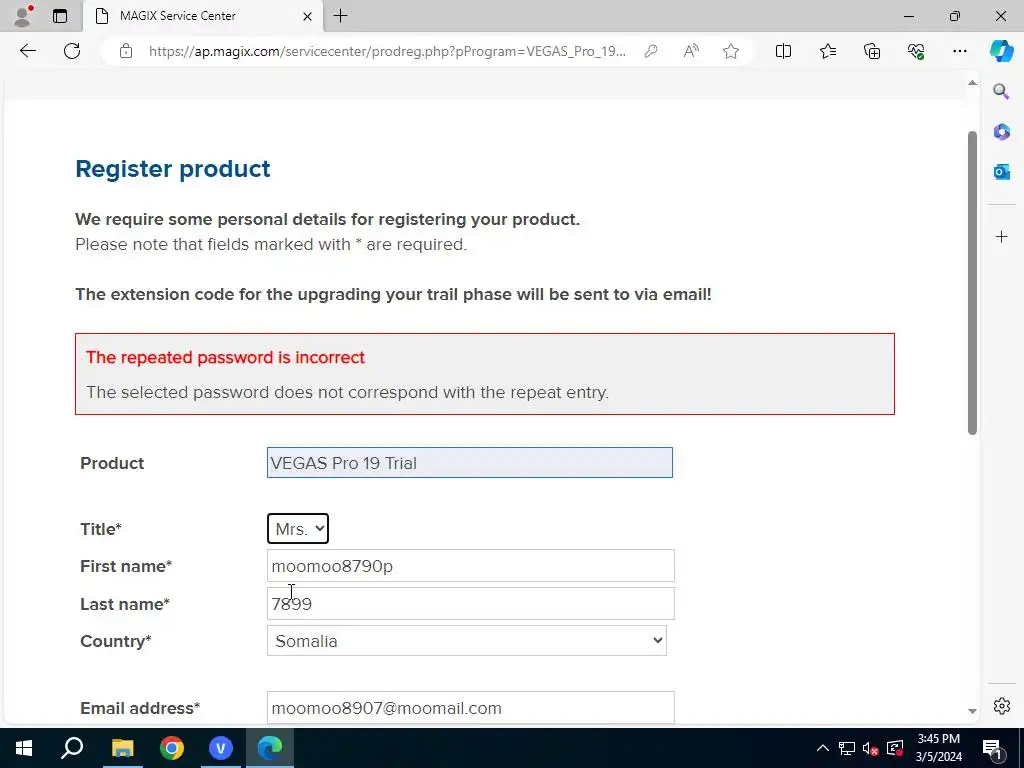This screenshot has height=768, width=1024.
Task: Open the tab actions menu icon
Action: coord(59,16)
